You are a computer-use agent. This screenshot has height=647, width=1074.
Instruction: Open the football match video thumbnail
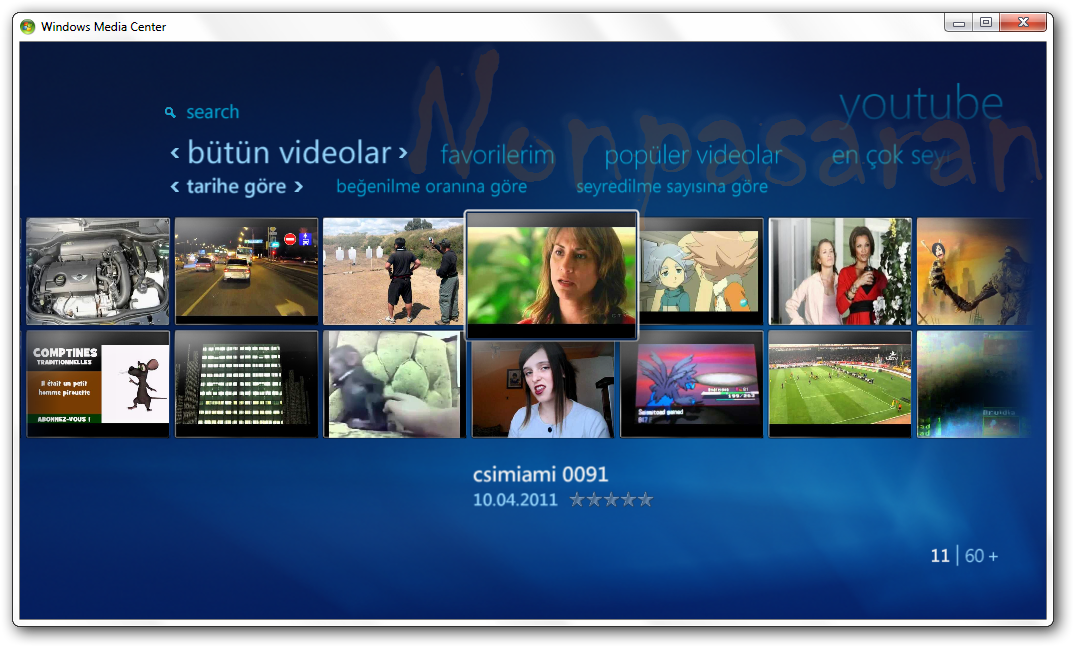click(x=840, y=384)
